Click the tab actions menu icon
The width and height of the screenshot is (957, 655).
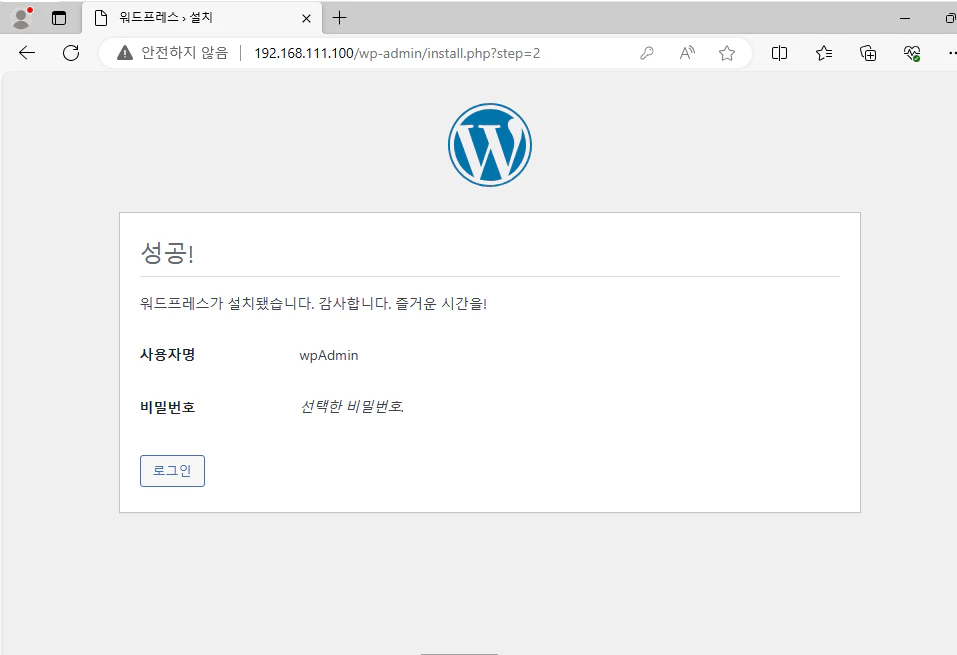pyautogui.click(x=59, y=18)
